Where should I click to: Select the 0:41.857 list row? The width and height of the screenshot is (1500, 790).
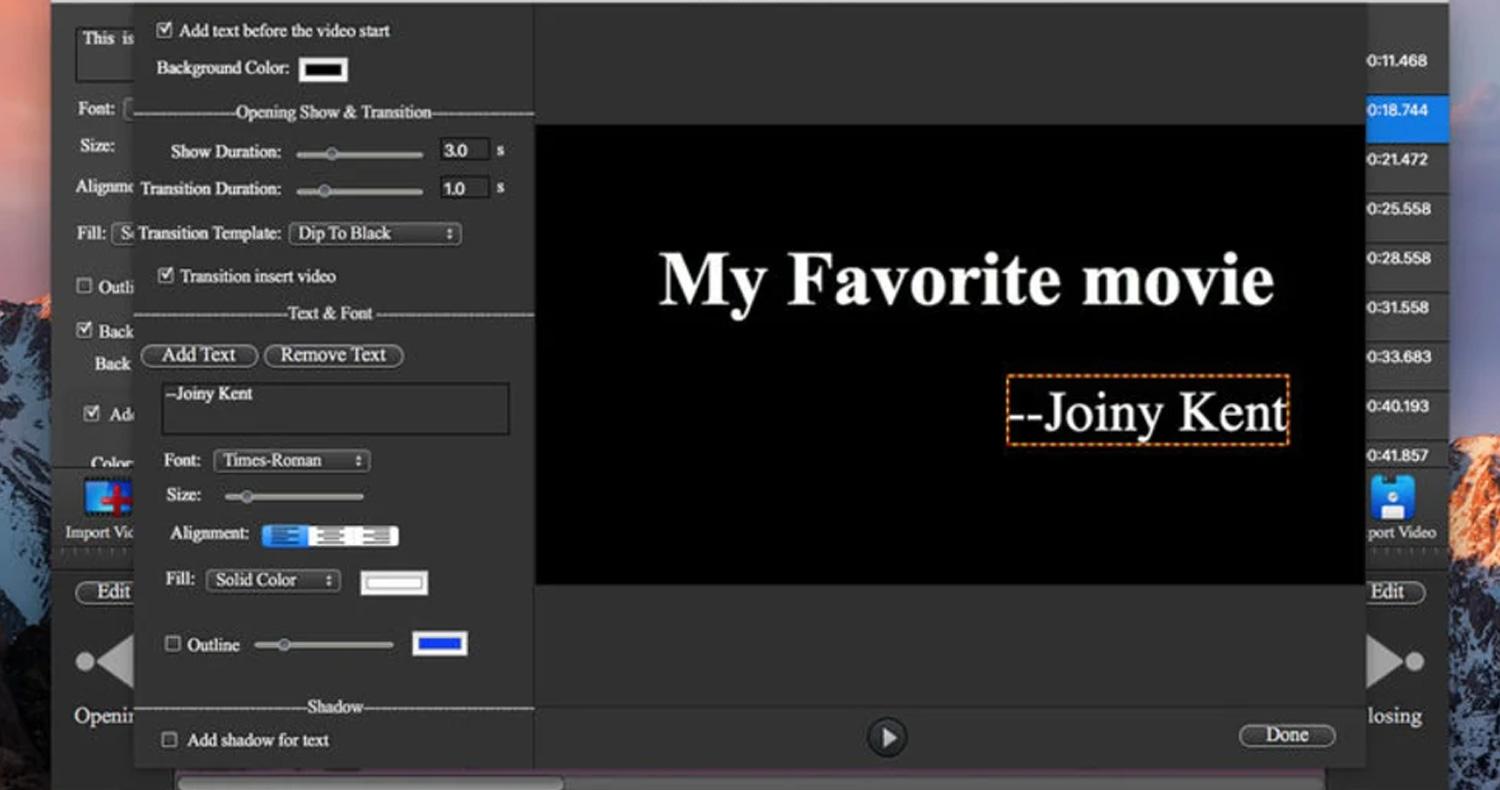(1407, 455)
